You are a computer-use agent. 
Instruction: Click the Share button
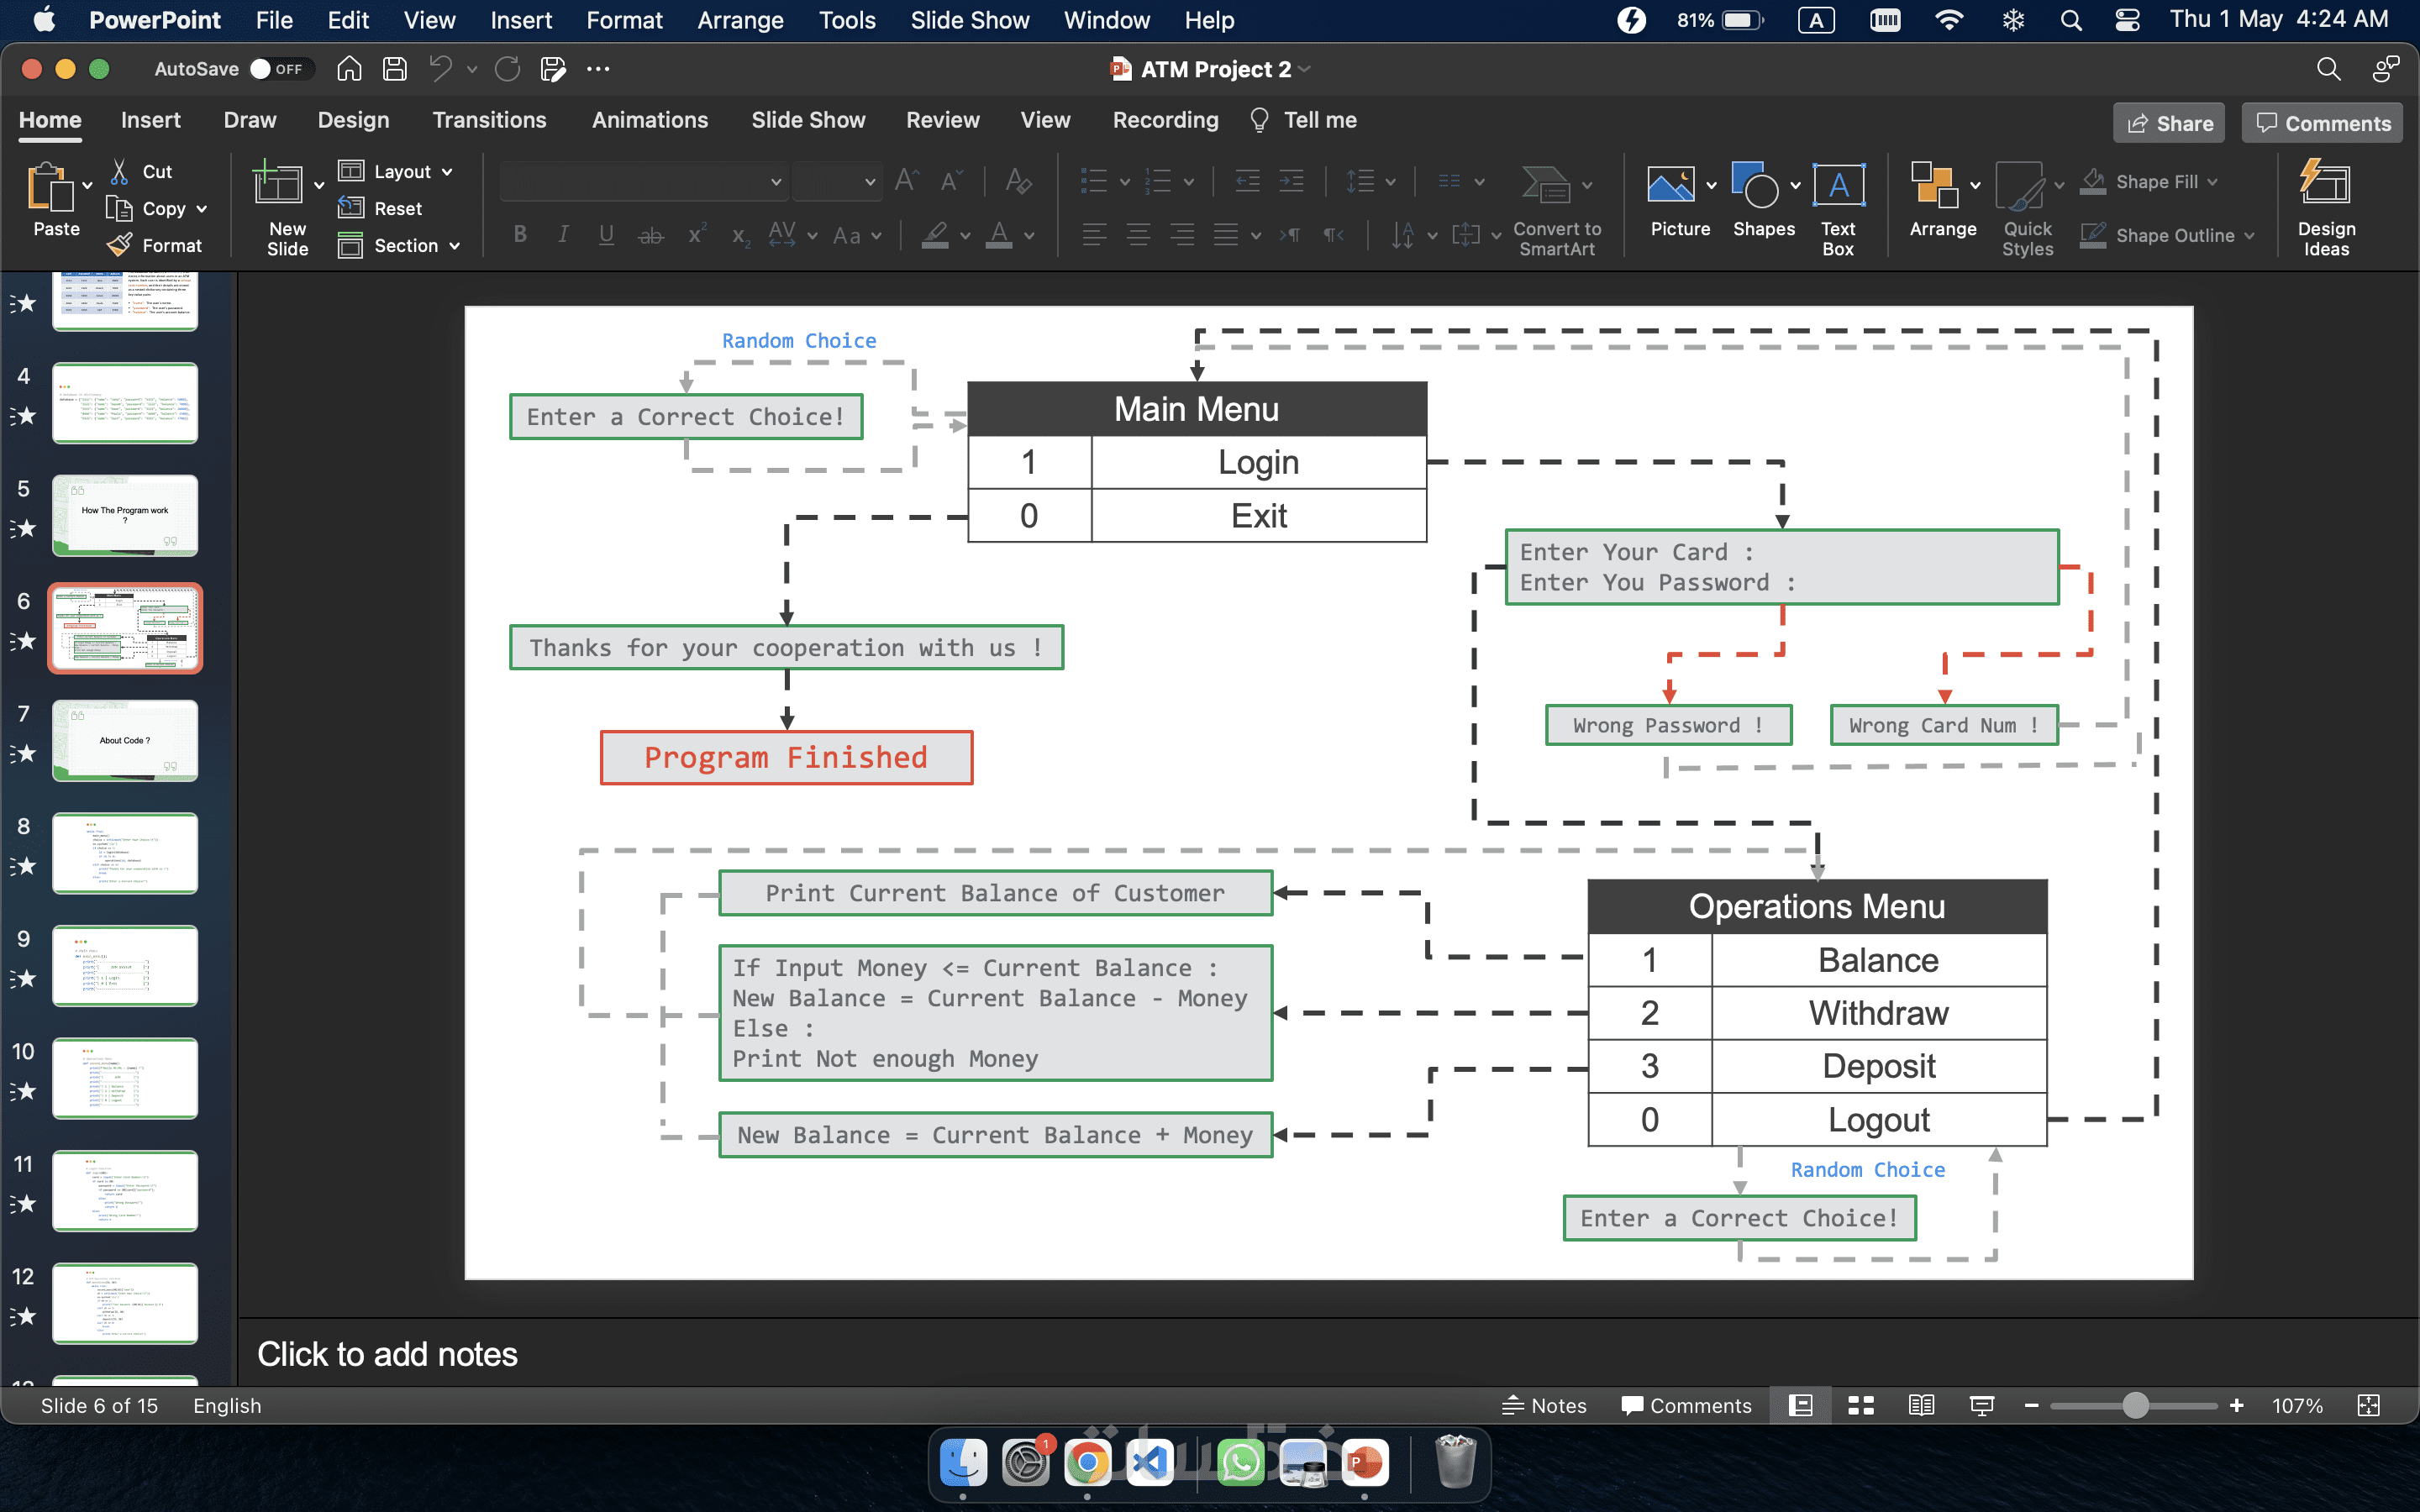click(2169, 123)
